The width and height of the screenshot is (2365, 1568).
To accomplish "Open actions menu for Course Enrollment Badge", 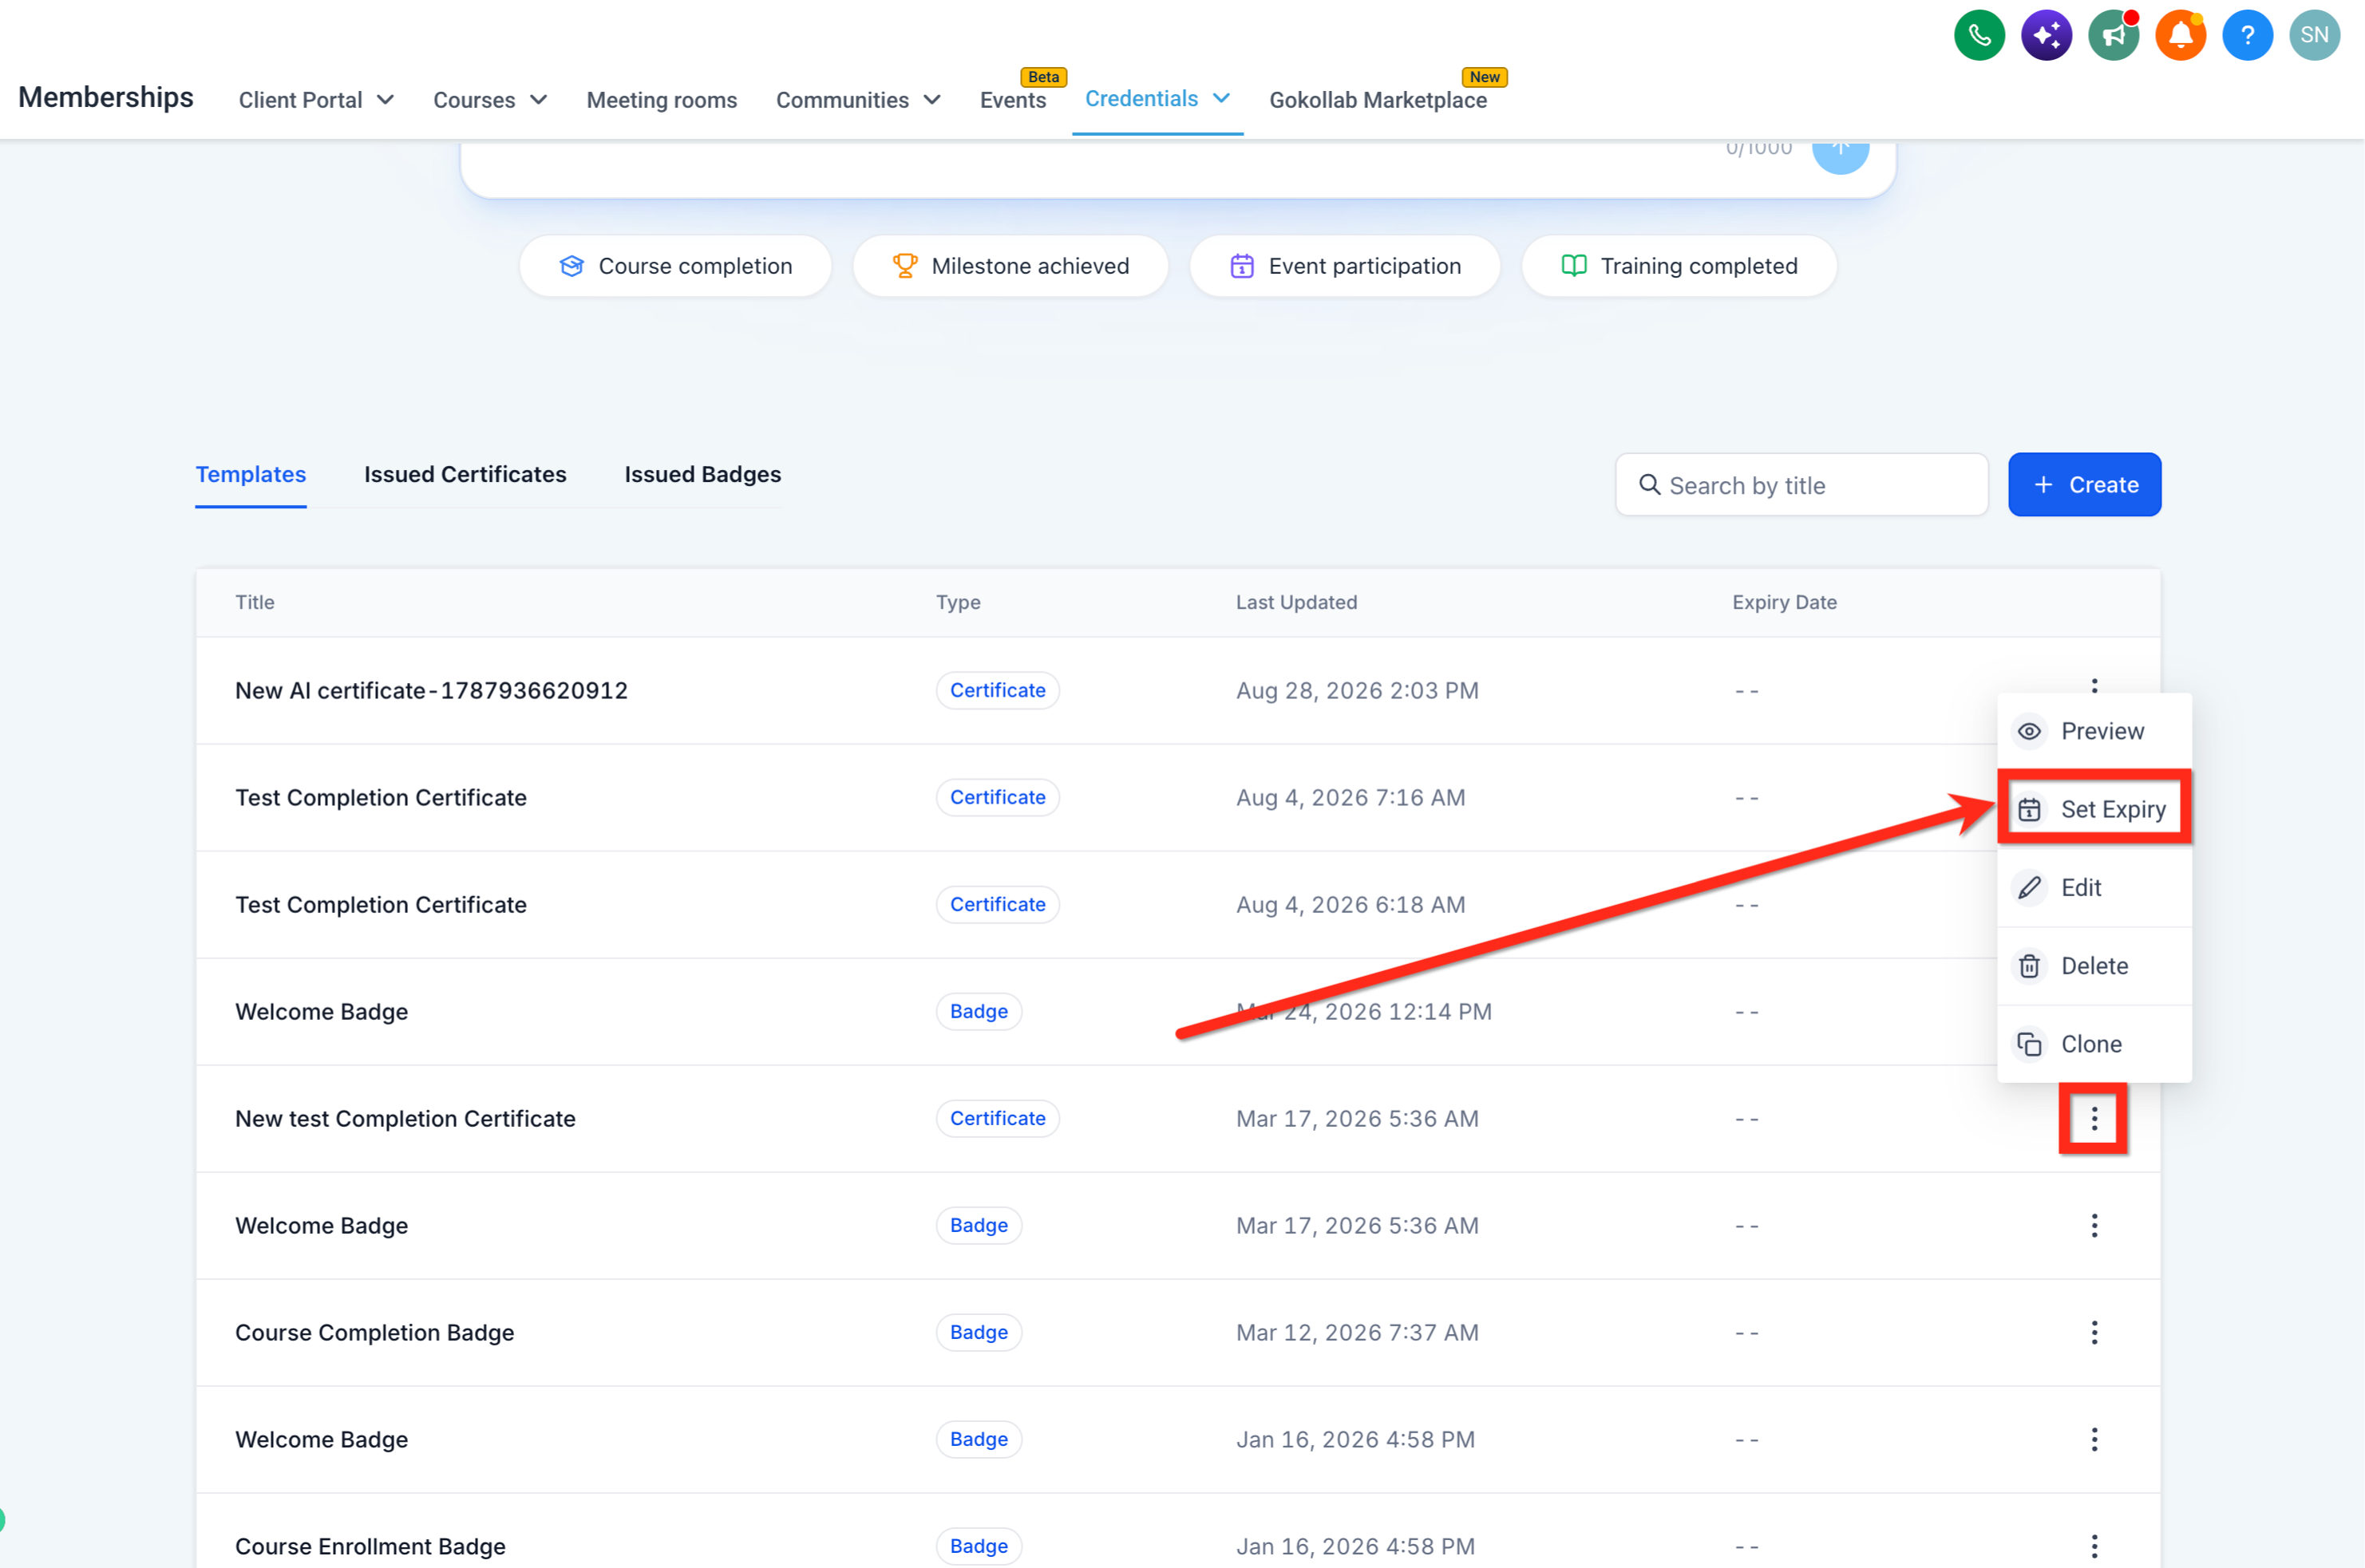I will click(x=2094, y=1547).
